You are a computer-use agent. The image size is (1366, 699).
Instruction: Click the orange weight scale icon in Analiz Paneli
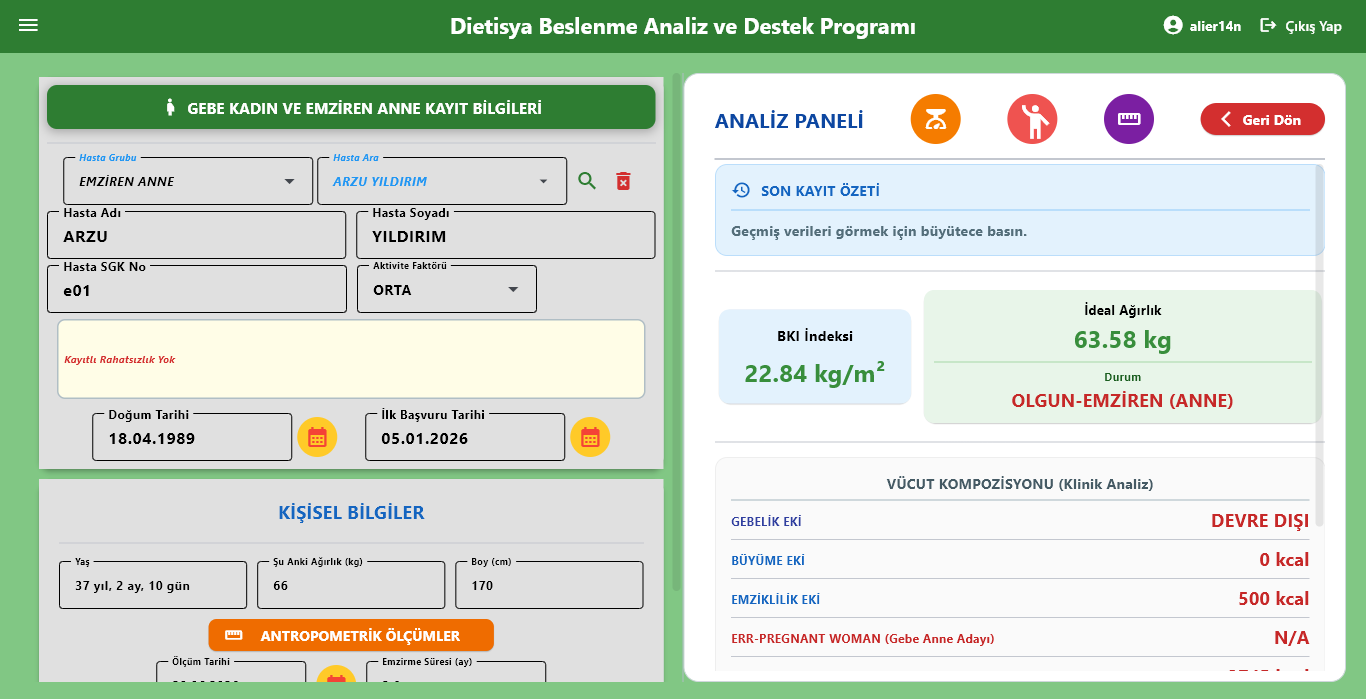[935, 119]
